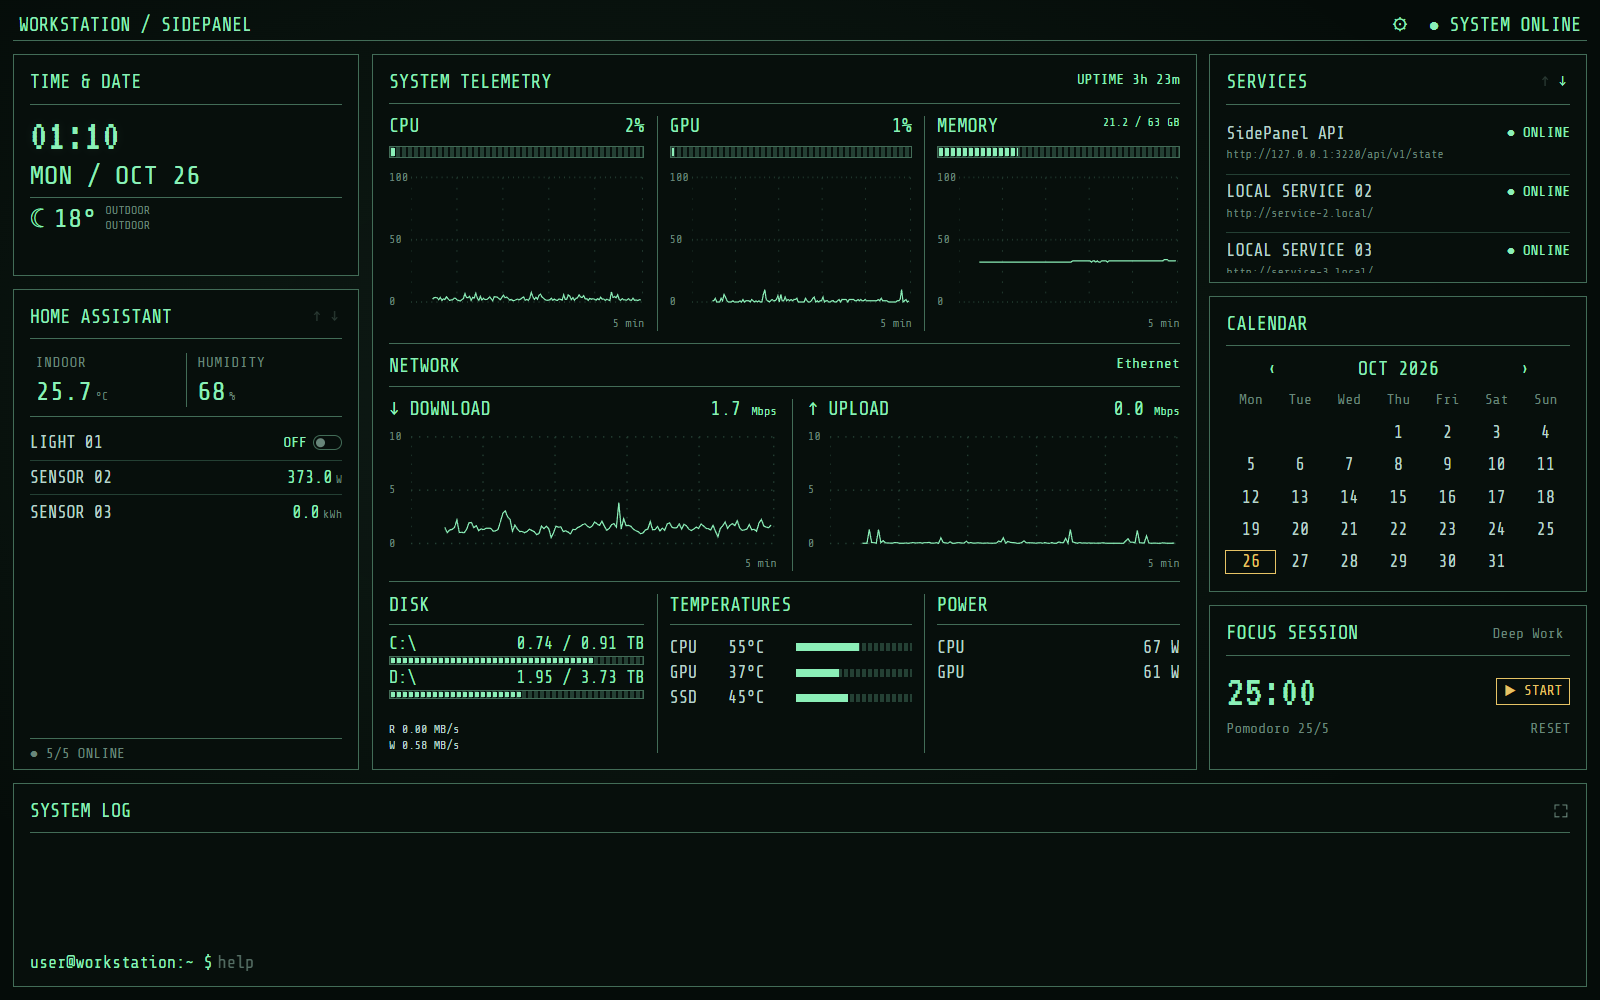Click the OCT 2026 calendar header
Viewport: 1600px width, 1000px height.
tap(1398, 369)
